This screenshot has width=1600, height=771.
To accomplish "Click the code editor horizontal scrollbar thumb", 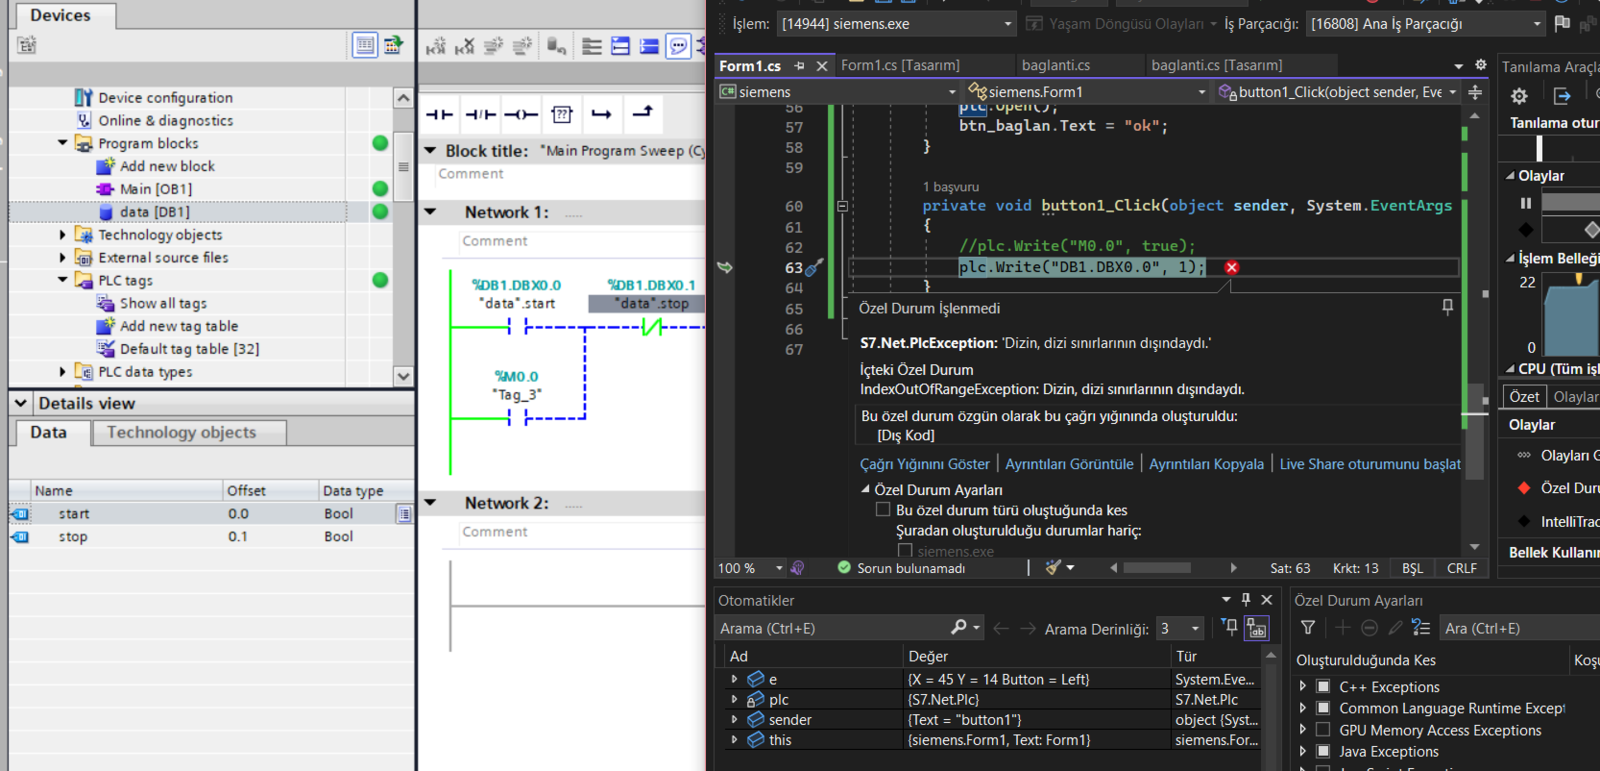I will (1157, 568).
